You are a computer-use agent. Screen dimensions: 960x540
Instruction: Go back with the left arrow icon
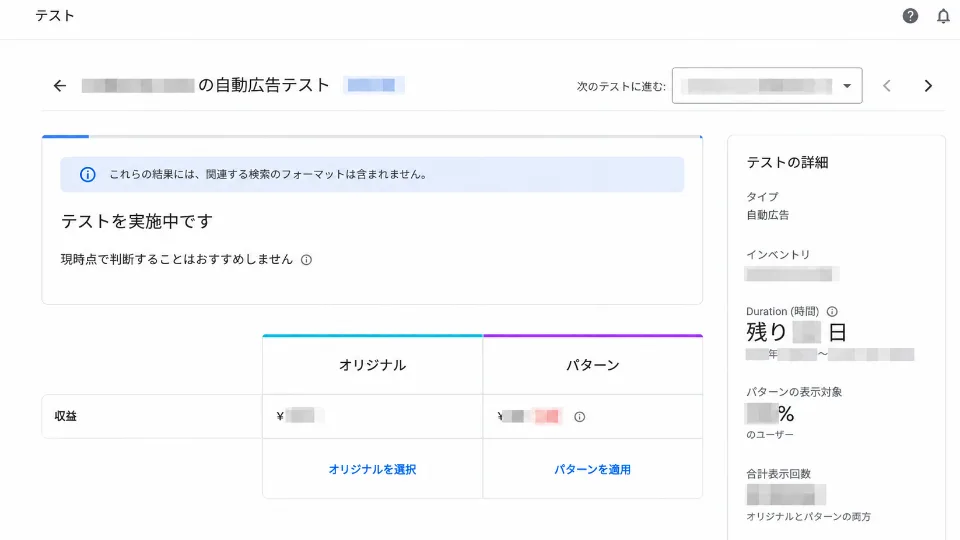pos(59,86)
